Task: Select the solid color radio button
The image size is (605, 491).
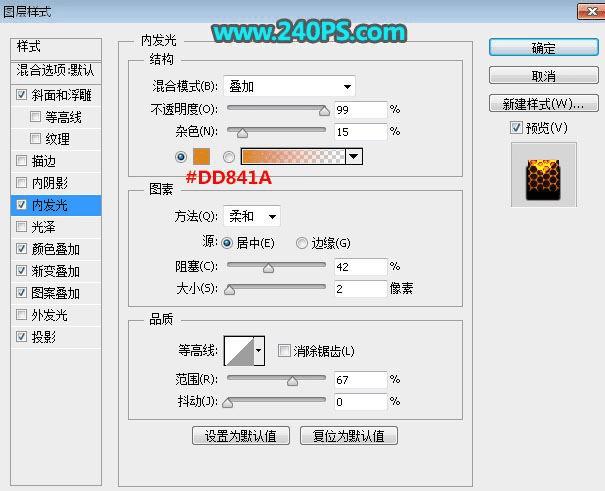Action: click(x=181, y=157)
